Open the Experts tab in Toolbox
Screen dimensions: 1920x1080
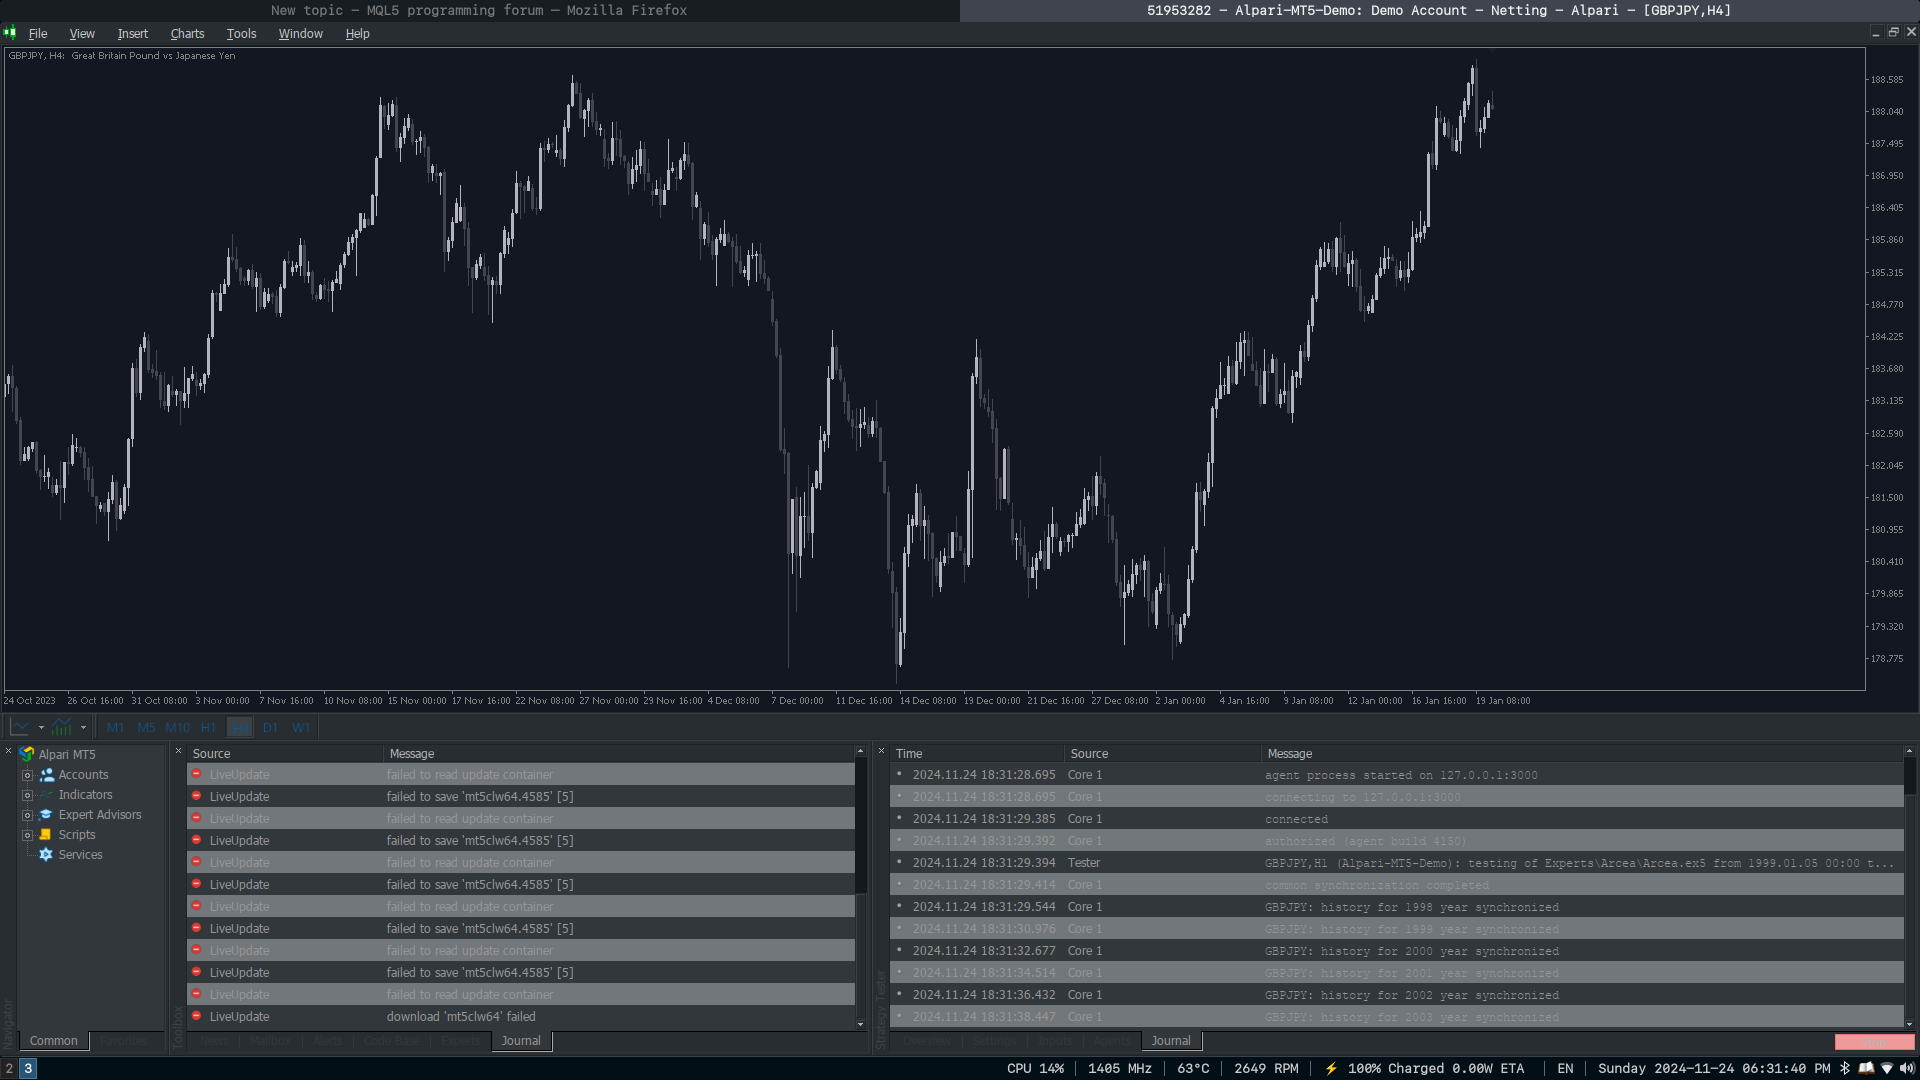click(460, 1041)
